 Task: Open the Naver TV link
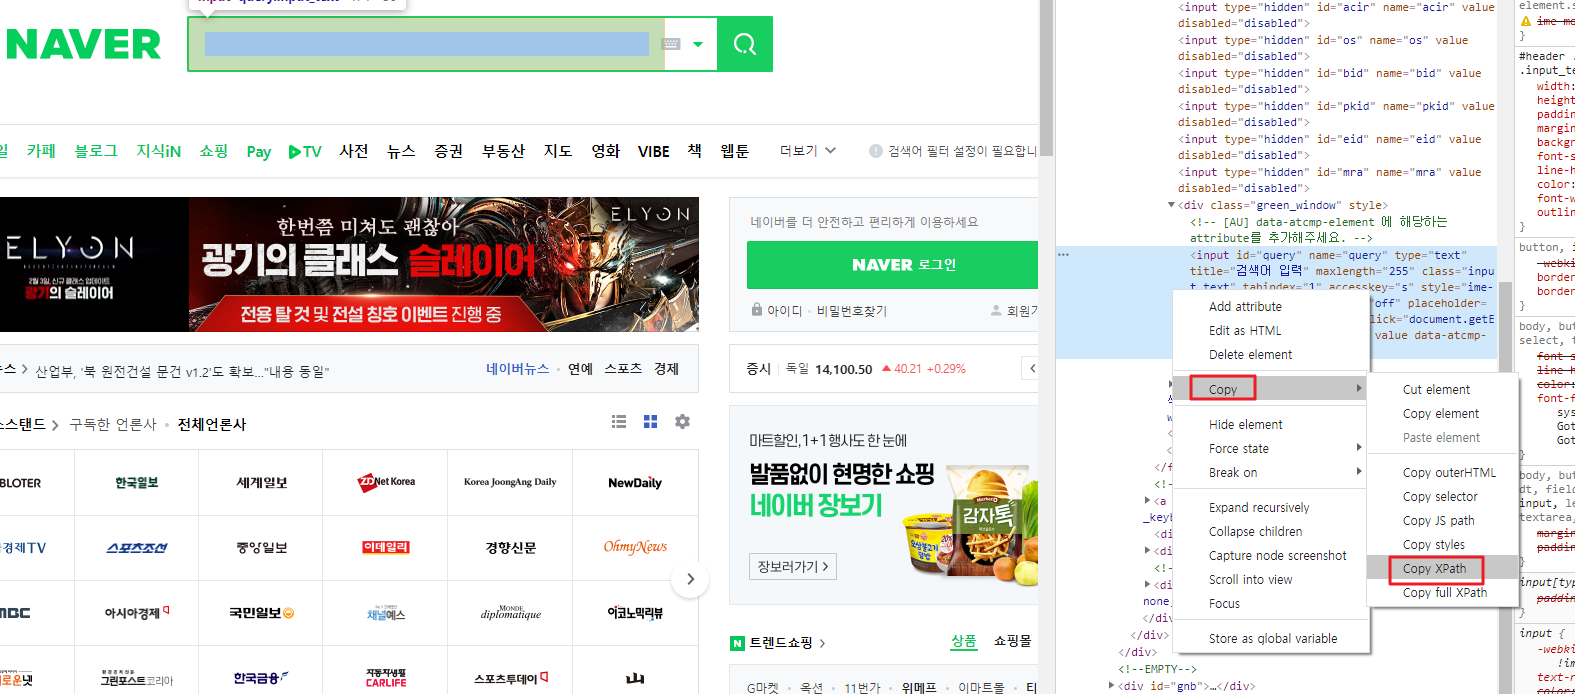(x=305, y=152)
